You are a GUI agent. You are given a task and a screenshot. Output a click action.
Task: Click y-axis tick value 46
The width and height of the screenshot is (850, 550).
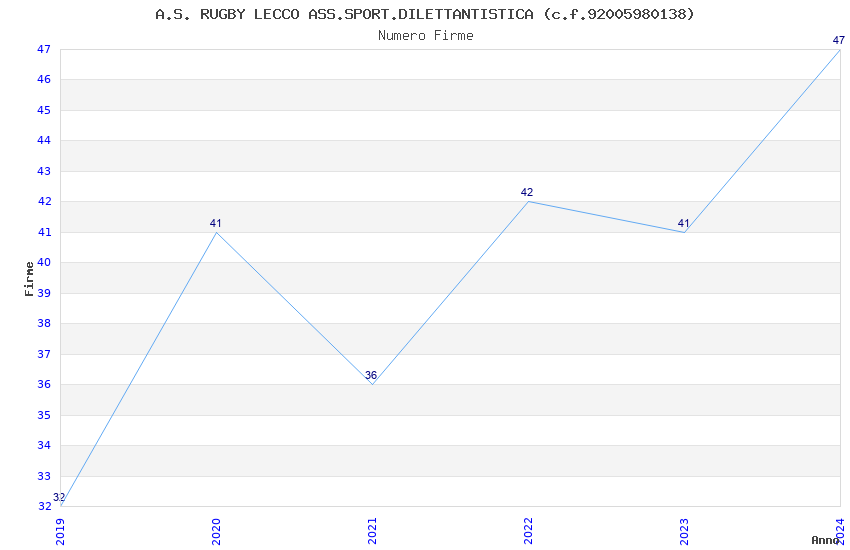(44, 80)
